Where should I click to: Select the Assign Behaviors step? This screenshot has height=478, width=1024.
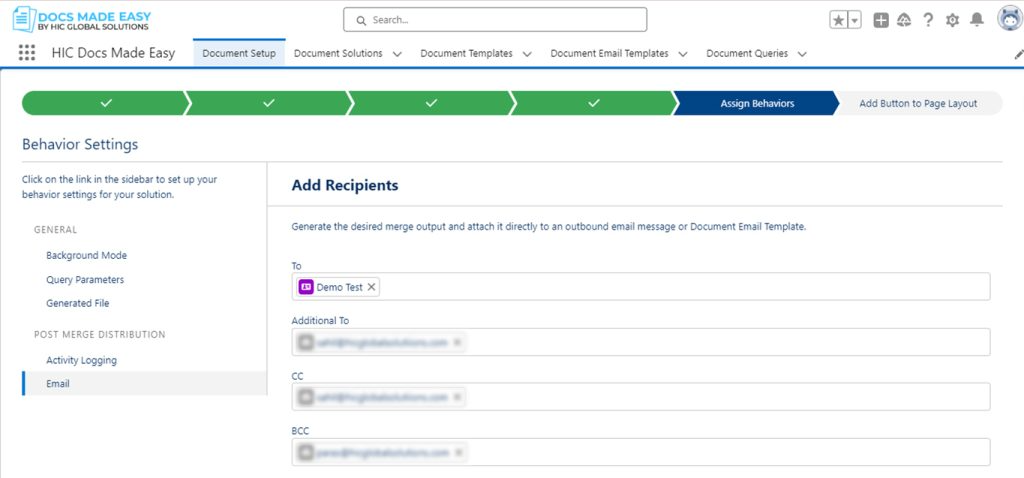(757, 103)
